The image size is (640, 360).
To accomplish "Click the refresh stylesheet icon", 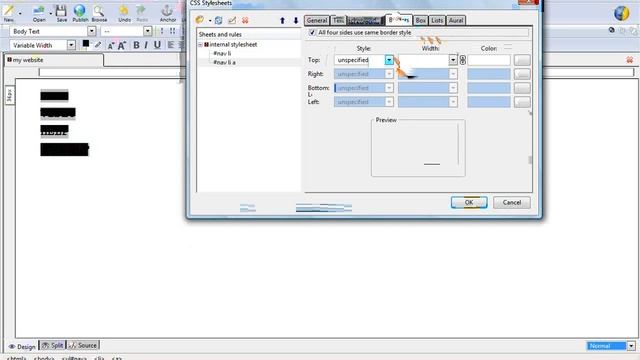I will coord(219,20).
